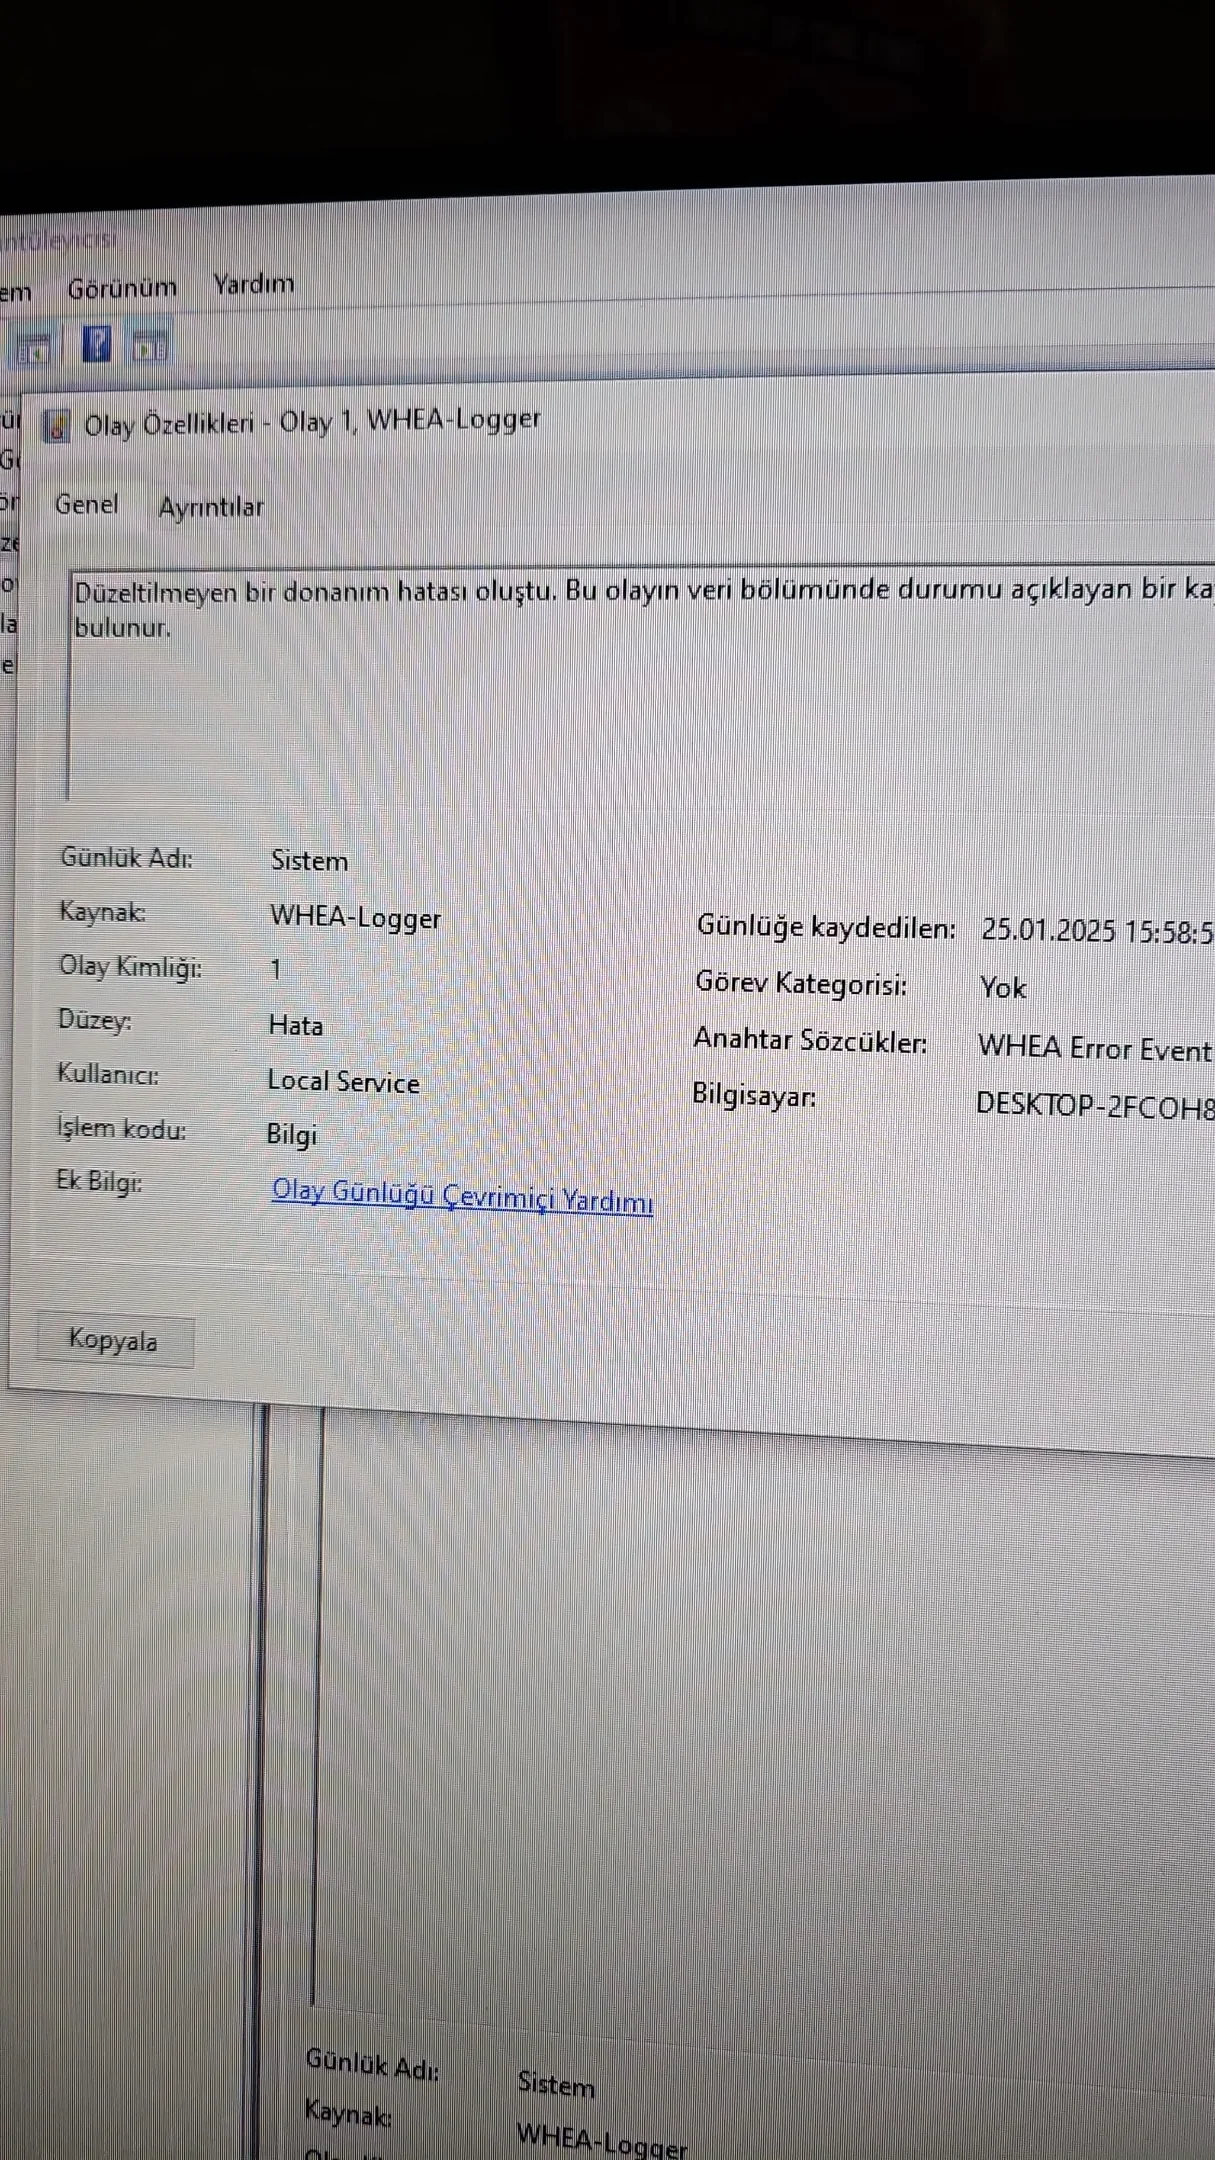
Task: Click the İşlem kodu value Bilgi
Action: pyautogui.click(x=292, y=1134)
